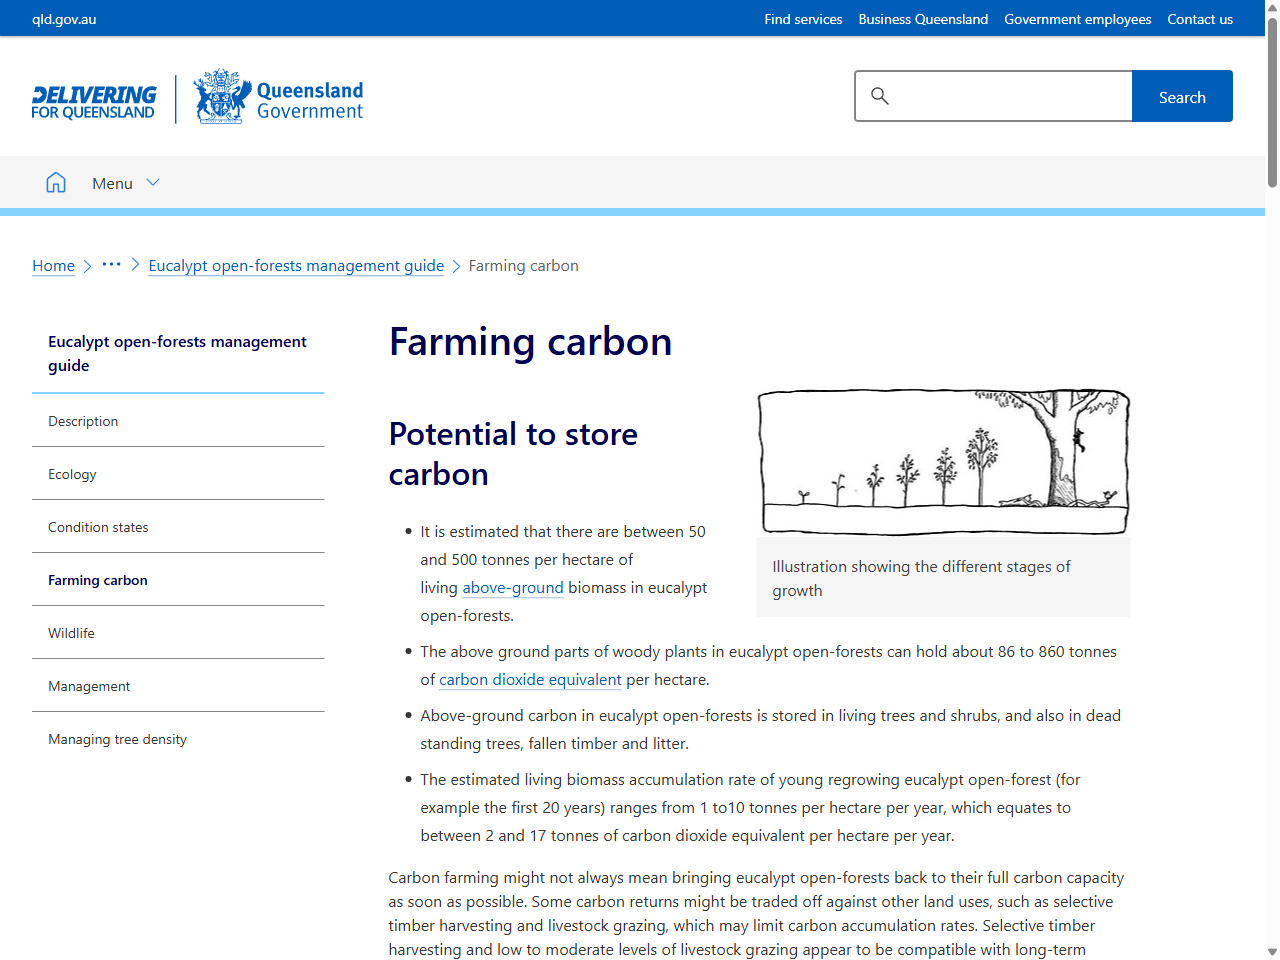Click the Farming carbon page heading
The image size is (1280, 960).
pyautogui.click(x=530, y=342)
